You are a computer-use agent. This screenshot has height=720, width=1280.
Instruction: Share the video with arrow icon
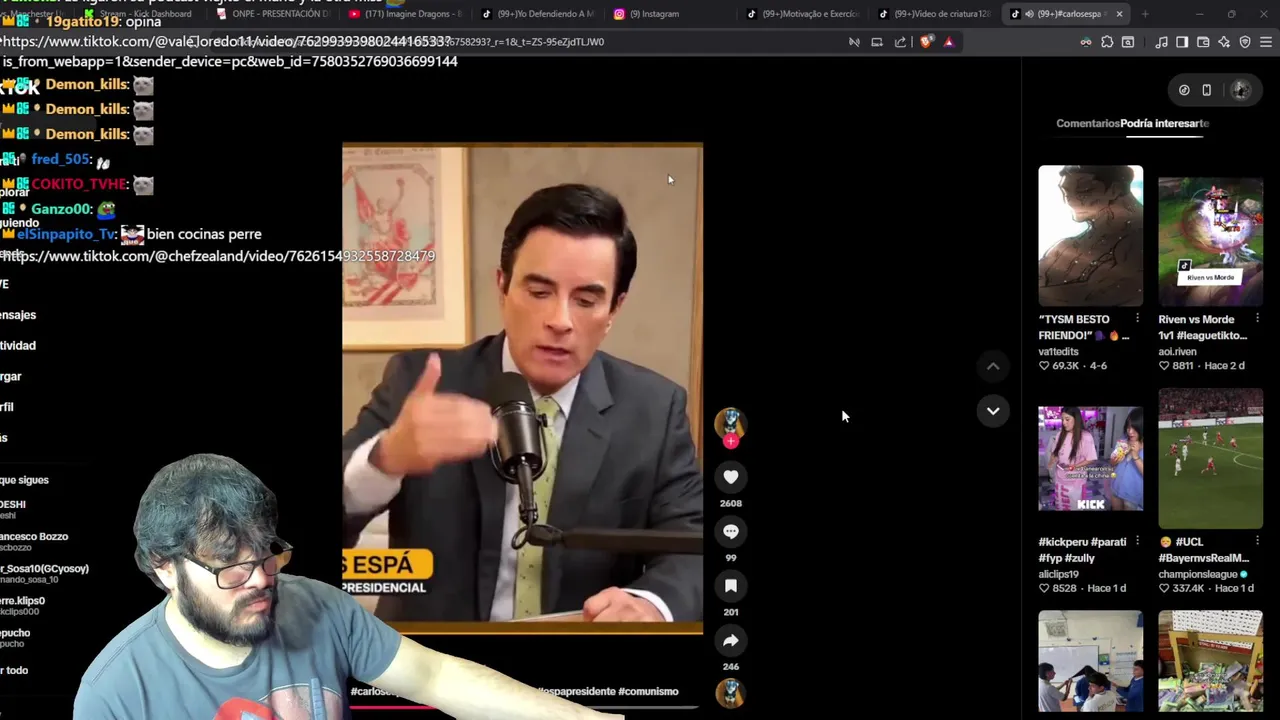pos(731,641)
